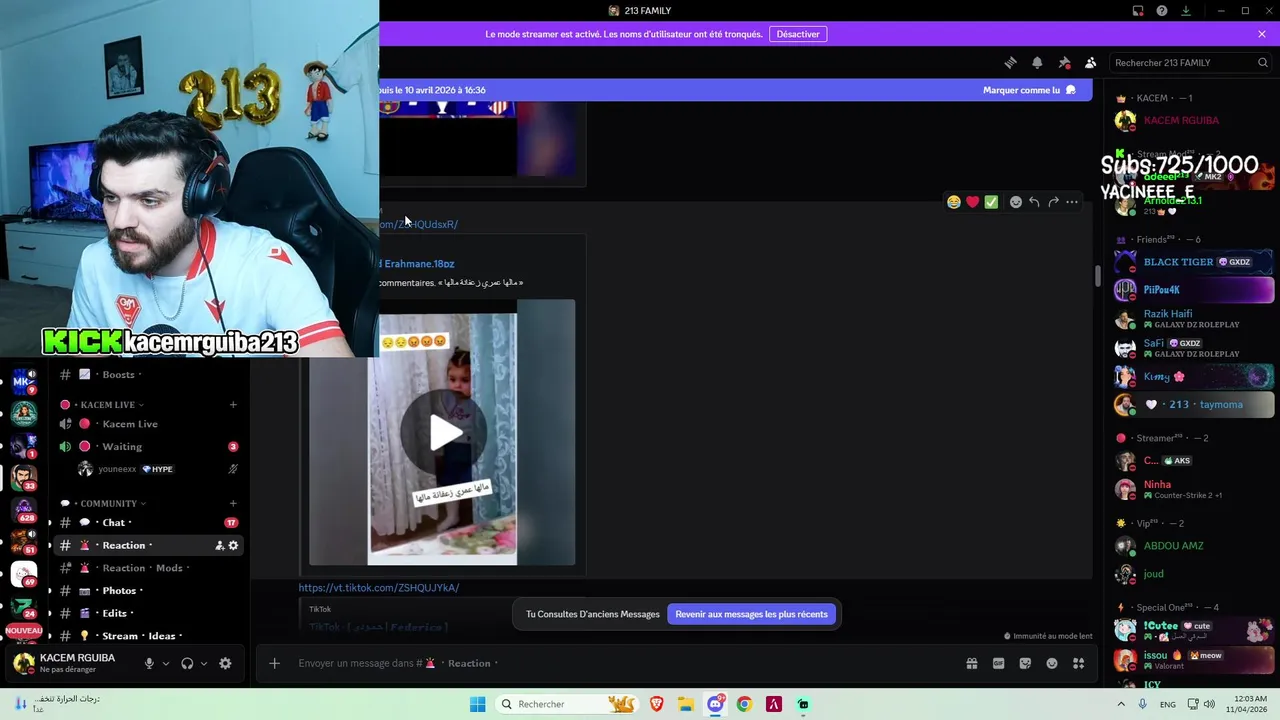This screenshot has height=720, width=1280.
Task: Open KACEM RGUIBA member profile in list
Action: coord(1194,120)
